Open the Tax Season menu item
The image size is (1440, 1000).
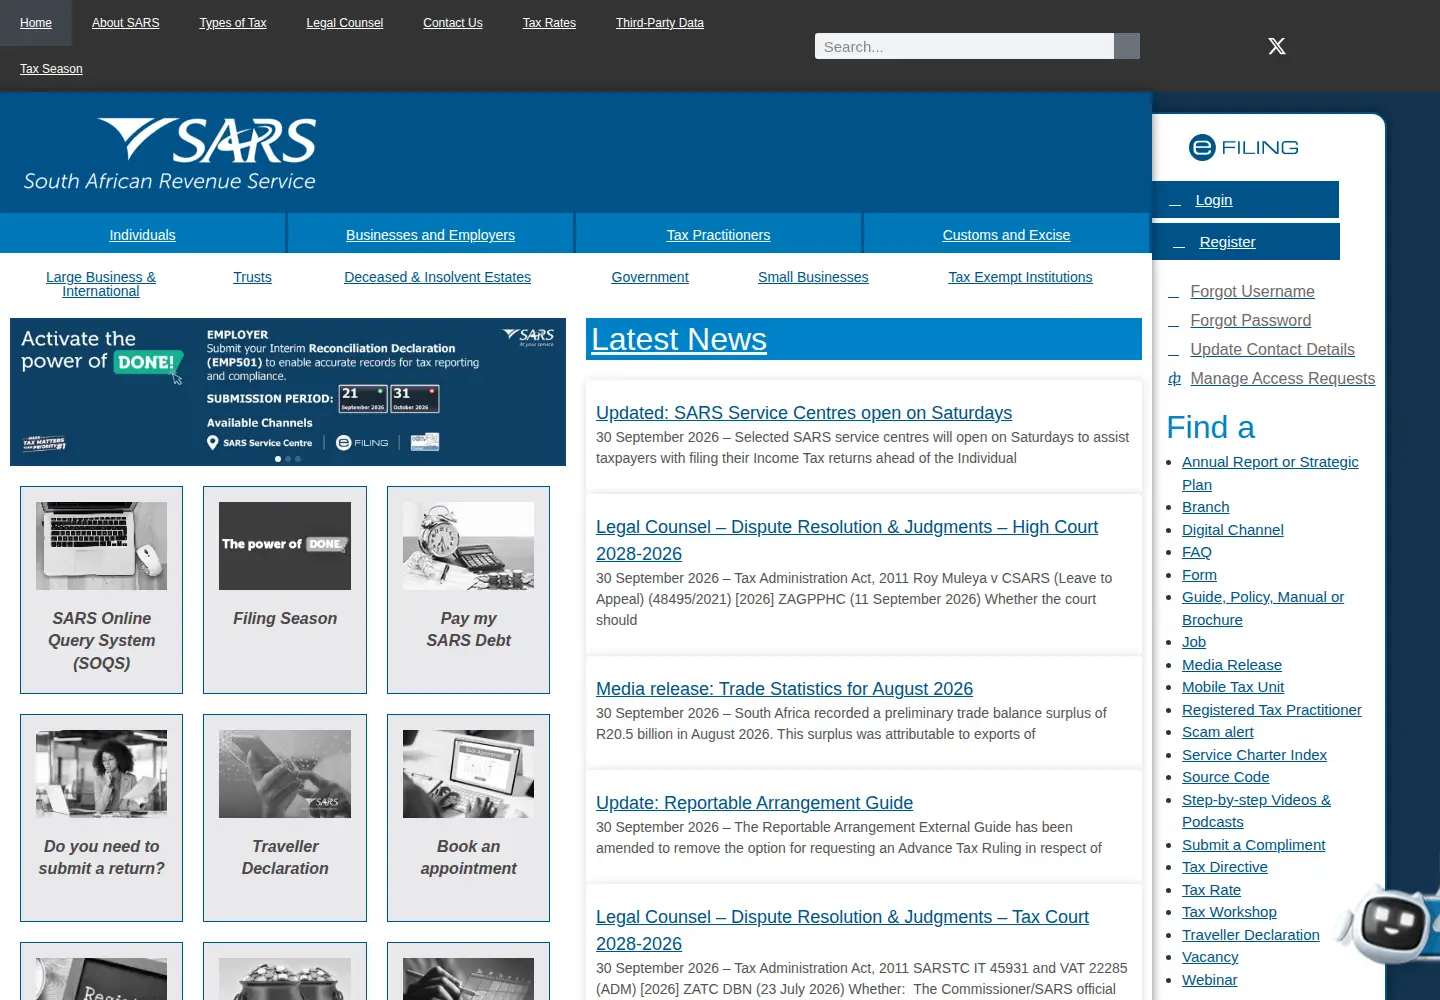point(51,69)
